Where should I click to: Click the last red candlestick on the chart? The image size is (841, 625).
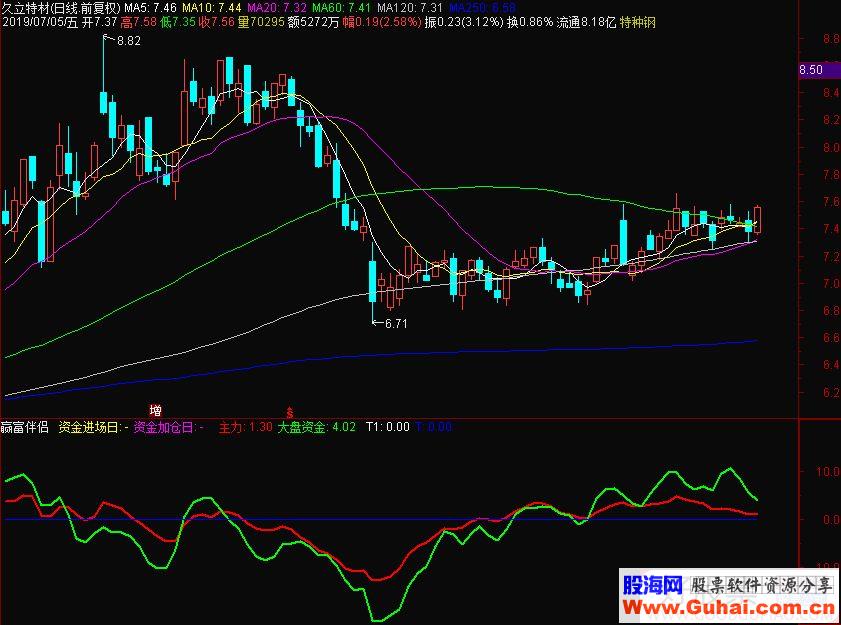click(758, 220)
